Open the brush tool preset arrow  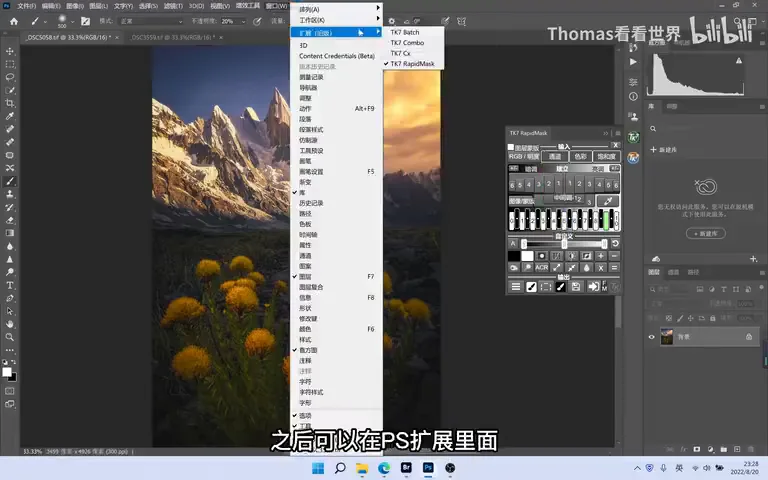tap(45, 22)
